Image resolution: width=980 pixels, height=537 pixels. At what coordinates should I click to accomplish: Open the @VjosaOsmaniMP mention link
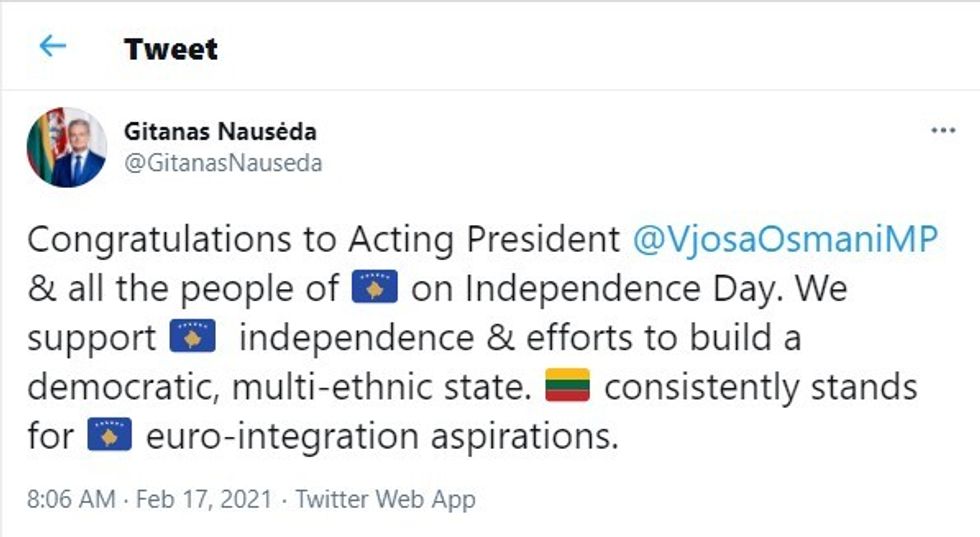787,240
